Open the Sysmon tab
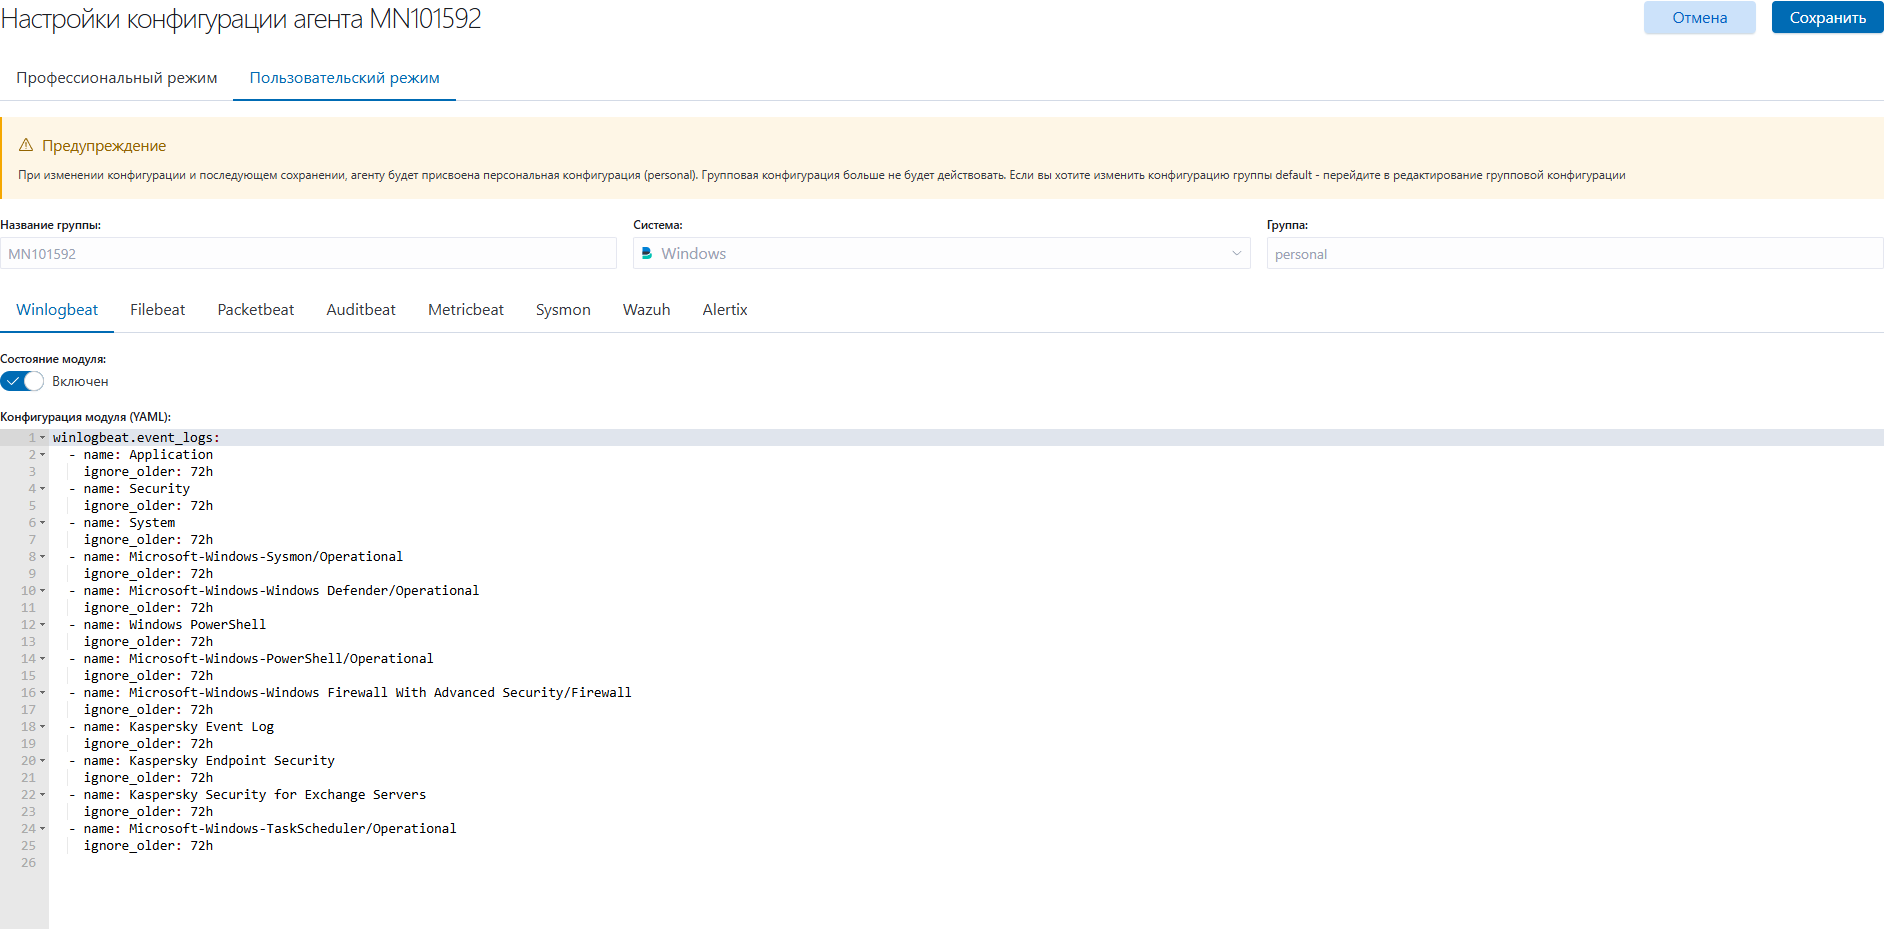1884x929 pixels. 563,310
